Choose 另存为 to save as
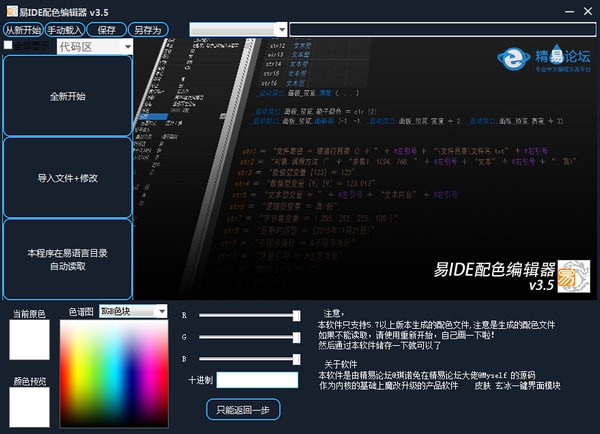 click(148, 30)
